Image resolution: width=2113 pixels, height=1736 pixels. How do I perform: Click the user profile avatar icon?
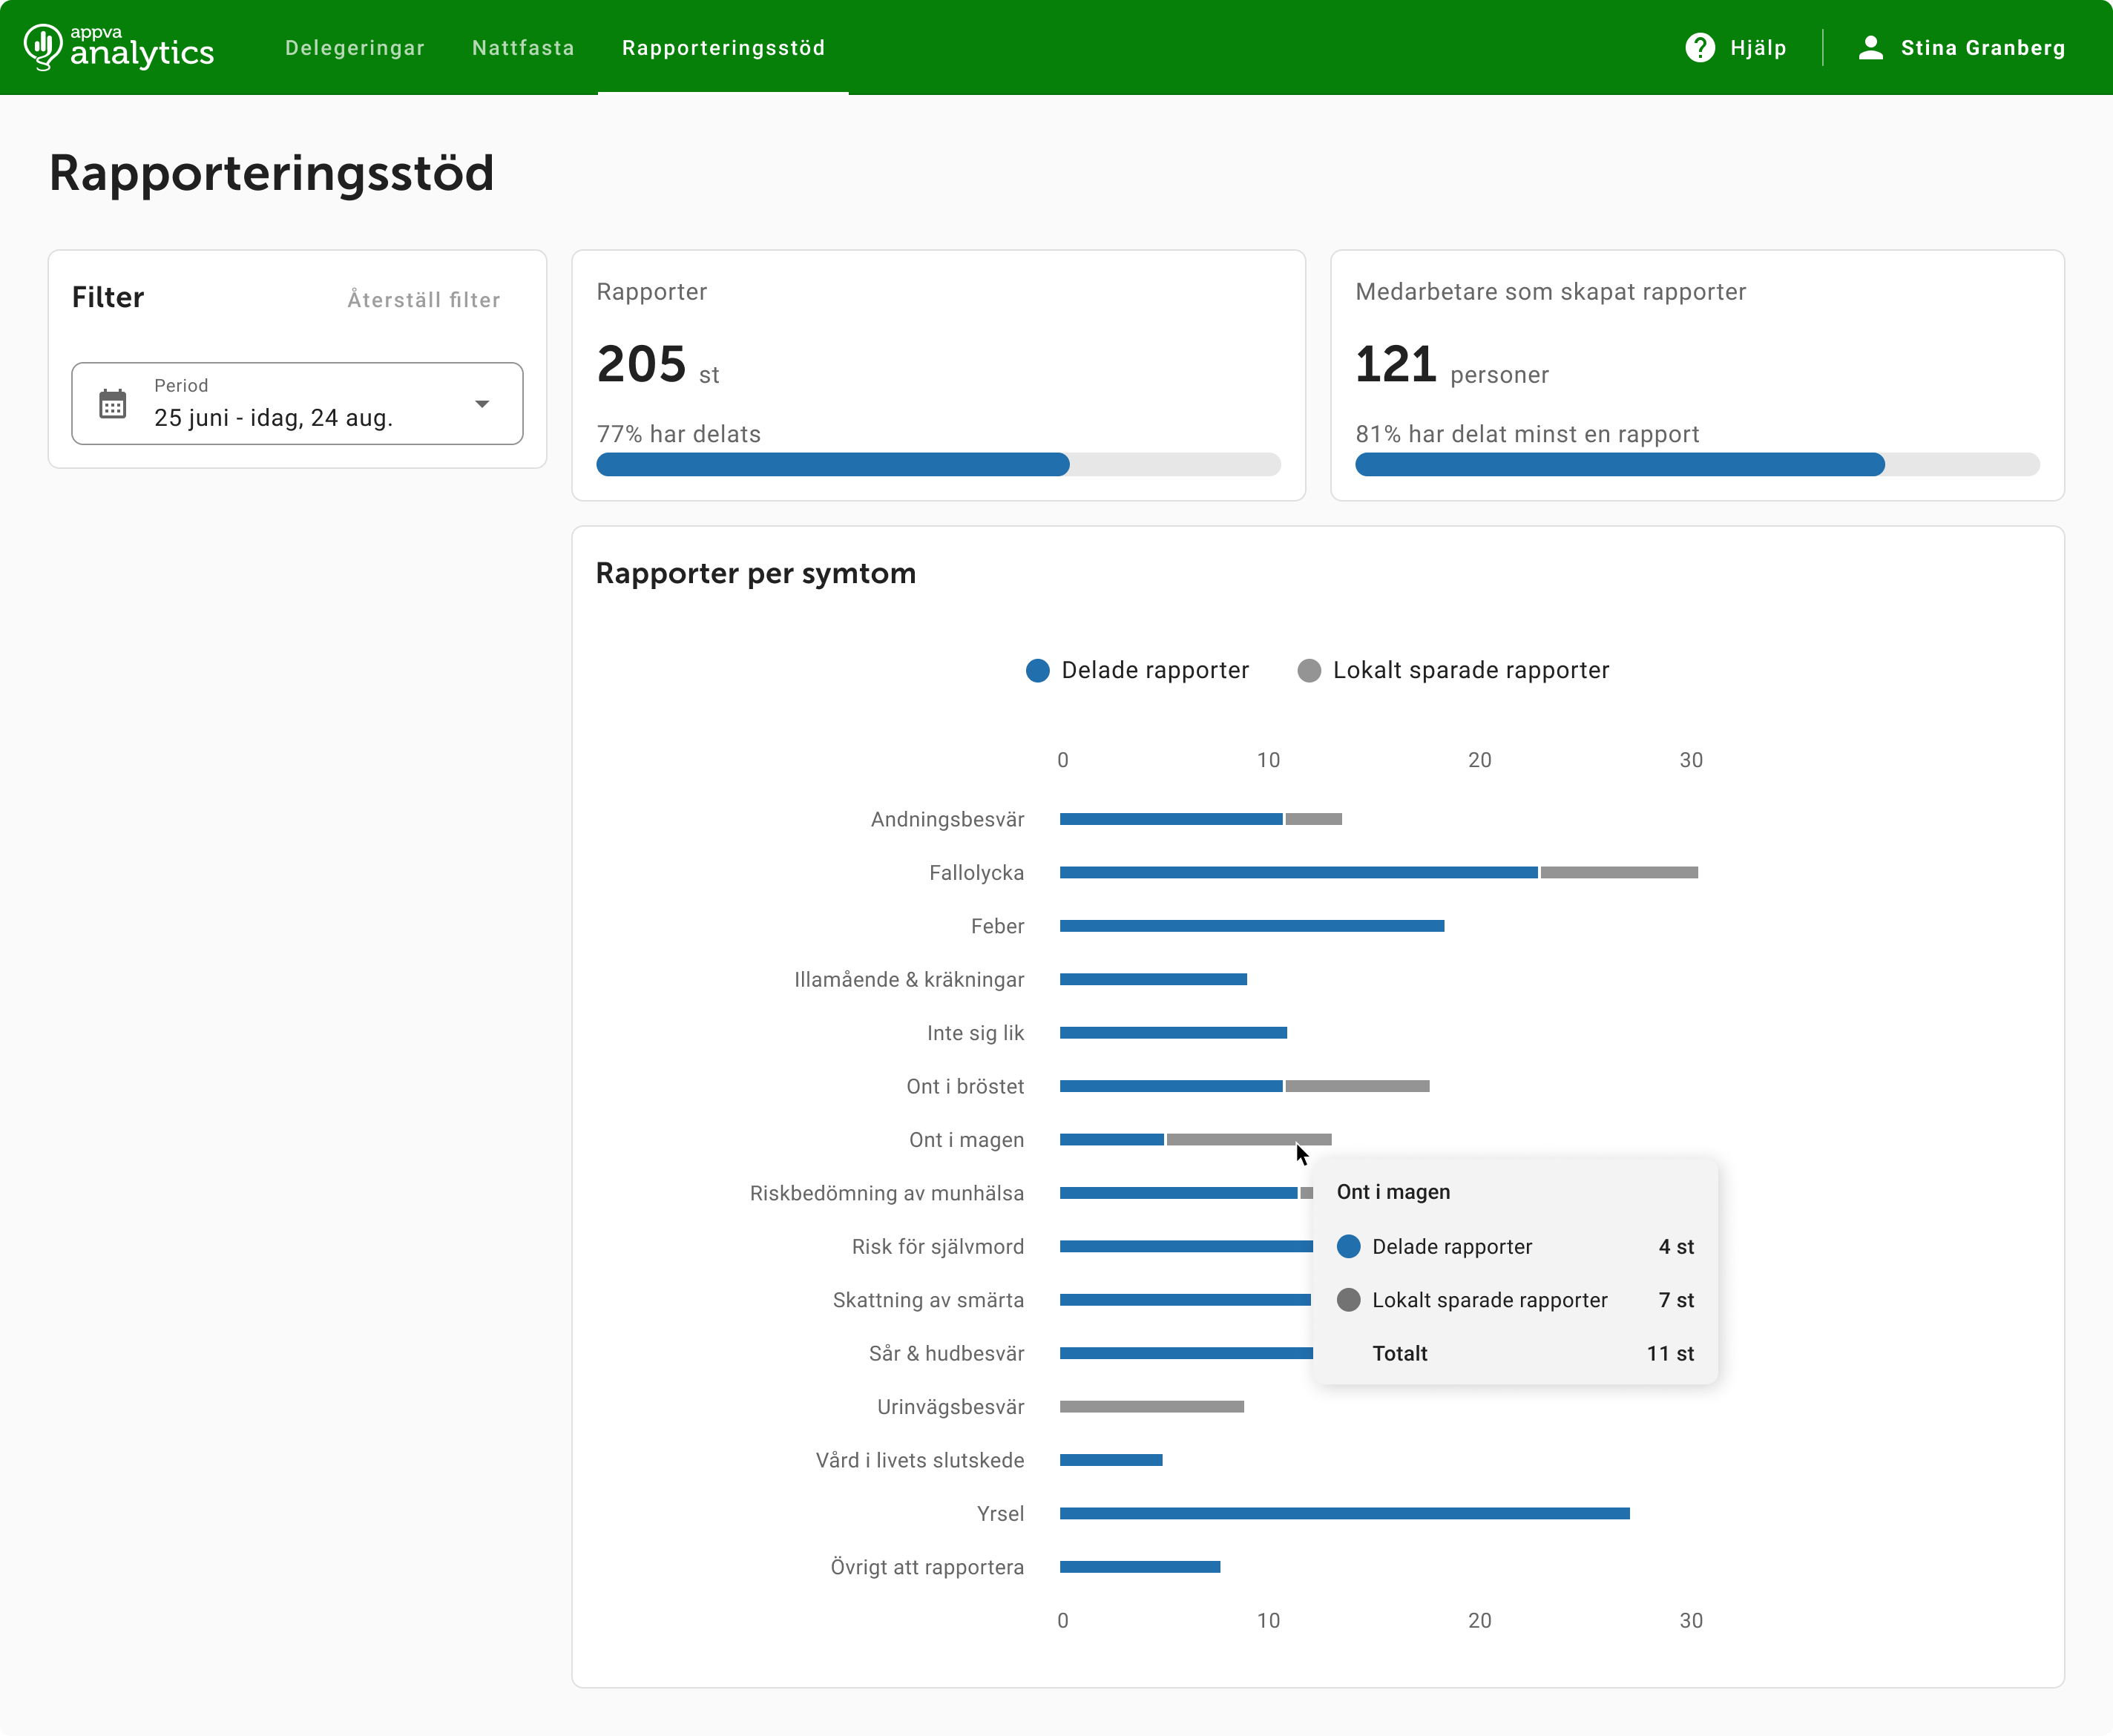click(1871, 48)
